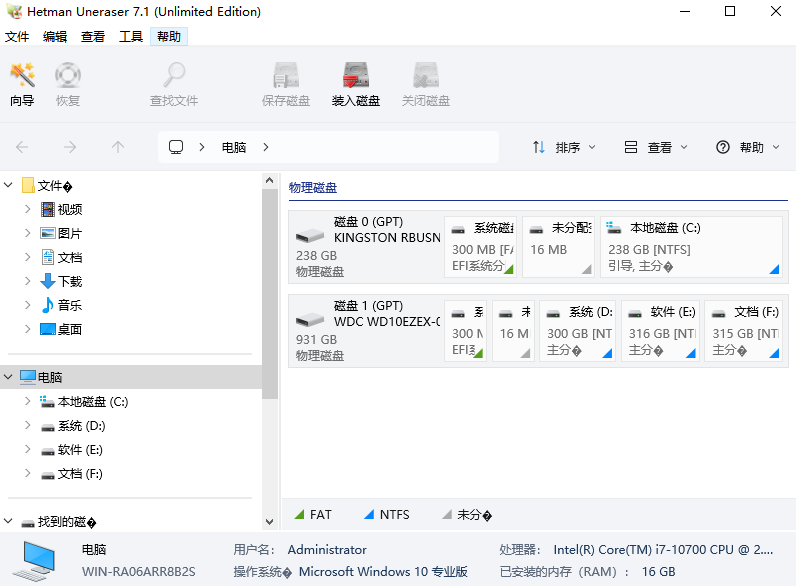Click the WDC 磁盘 1 physical disk
The width and height of the screenshot is (796, 586).
click(366, 331)
